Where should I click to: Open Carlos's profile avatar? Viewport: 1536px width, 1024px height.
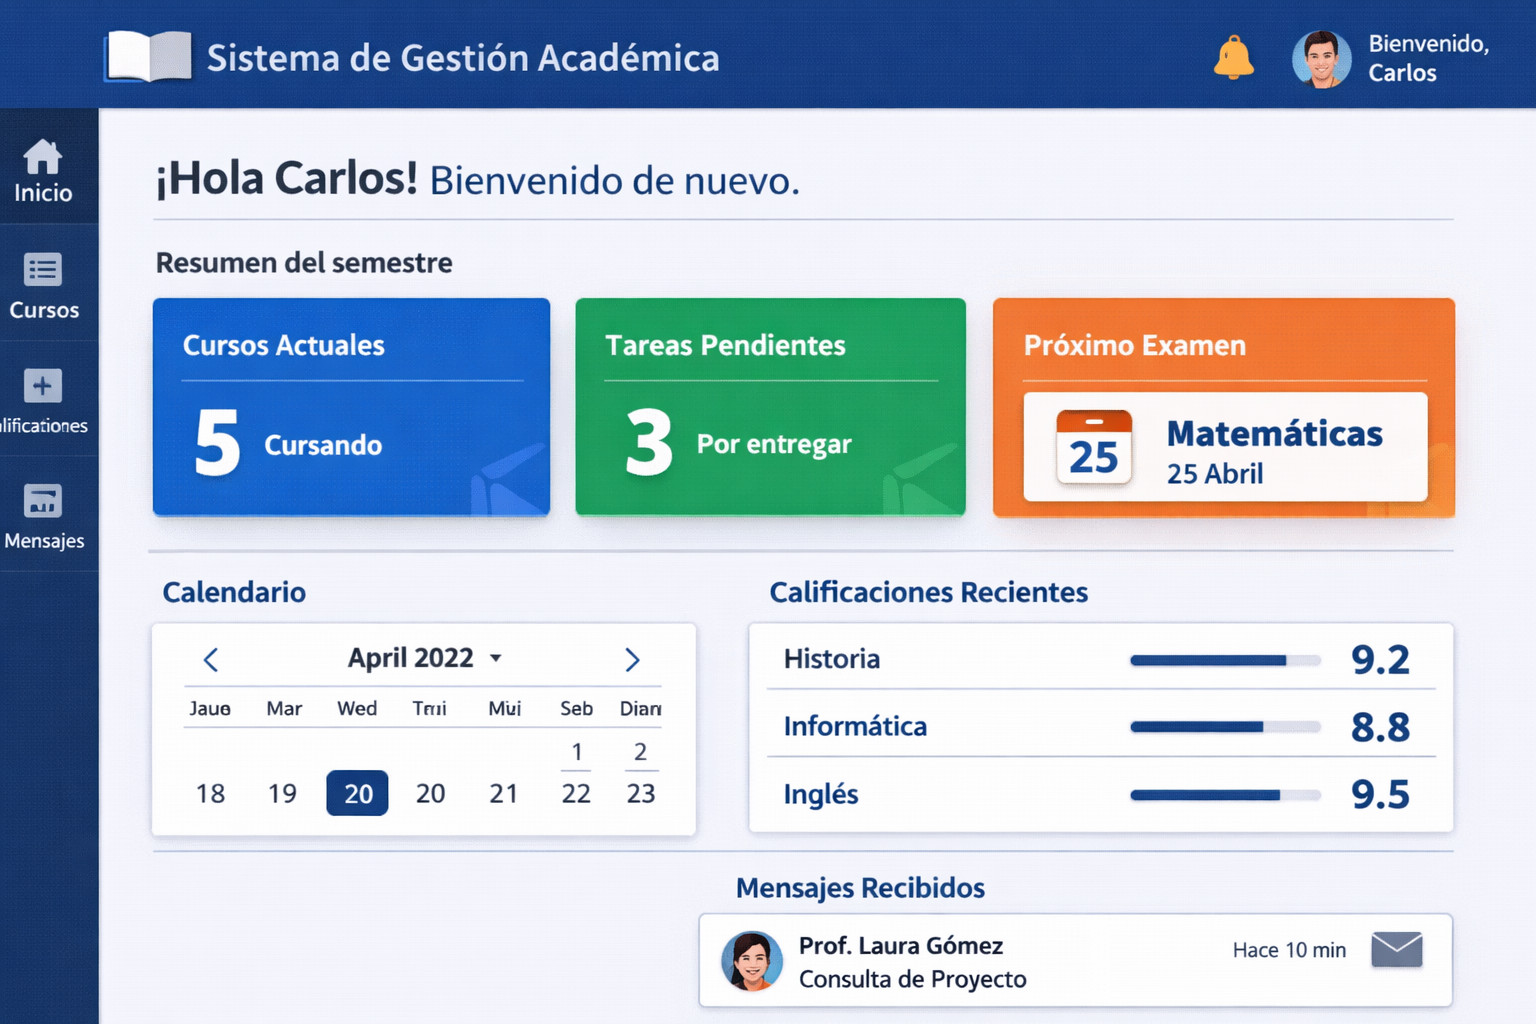(x=1321, y=59)
